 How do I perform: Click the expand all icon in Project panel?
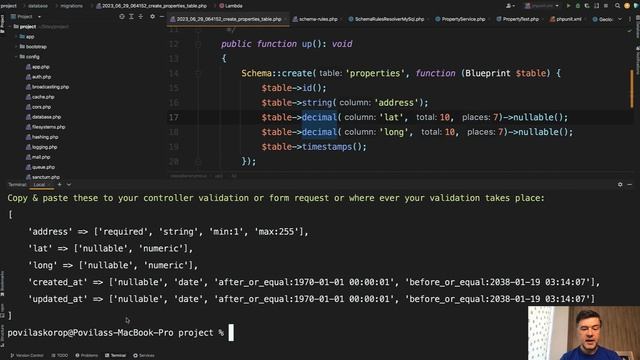[131, 17]
